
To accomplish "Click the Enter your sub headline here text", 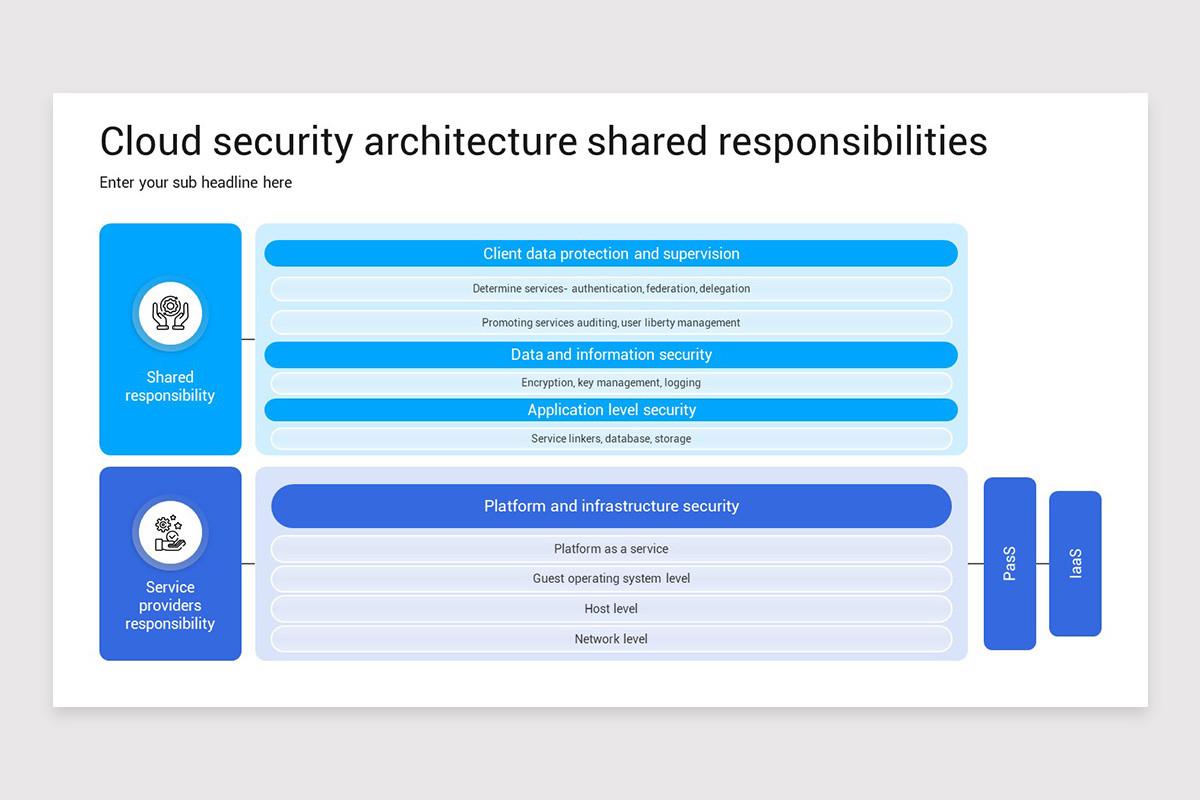I will (195, 182).
